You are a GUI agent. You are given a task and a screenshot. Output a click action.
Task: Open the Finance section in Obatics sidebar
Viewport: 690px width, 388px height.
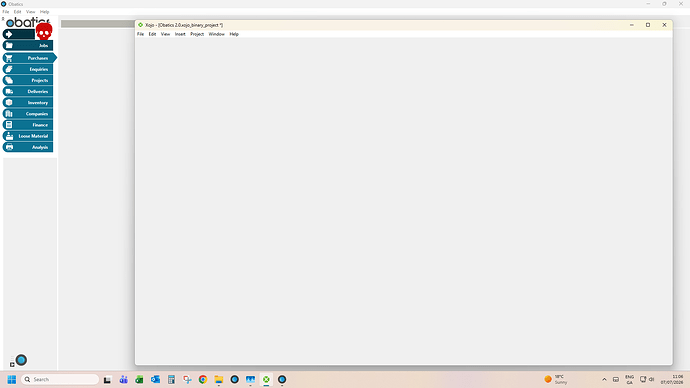coord(28,125)
